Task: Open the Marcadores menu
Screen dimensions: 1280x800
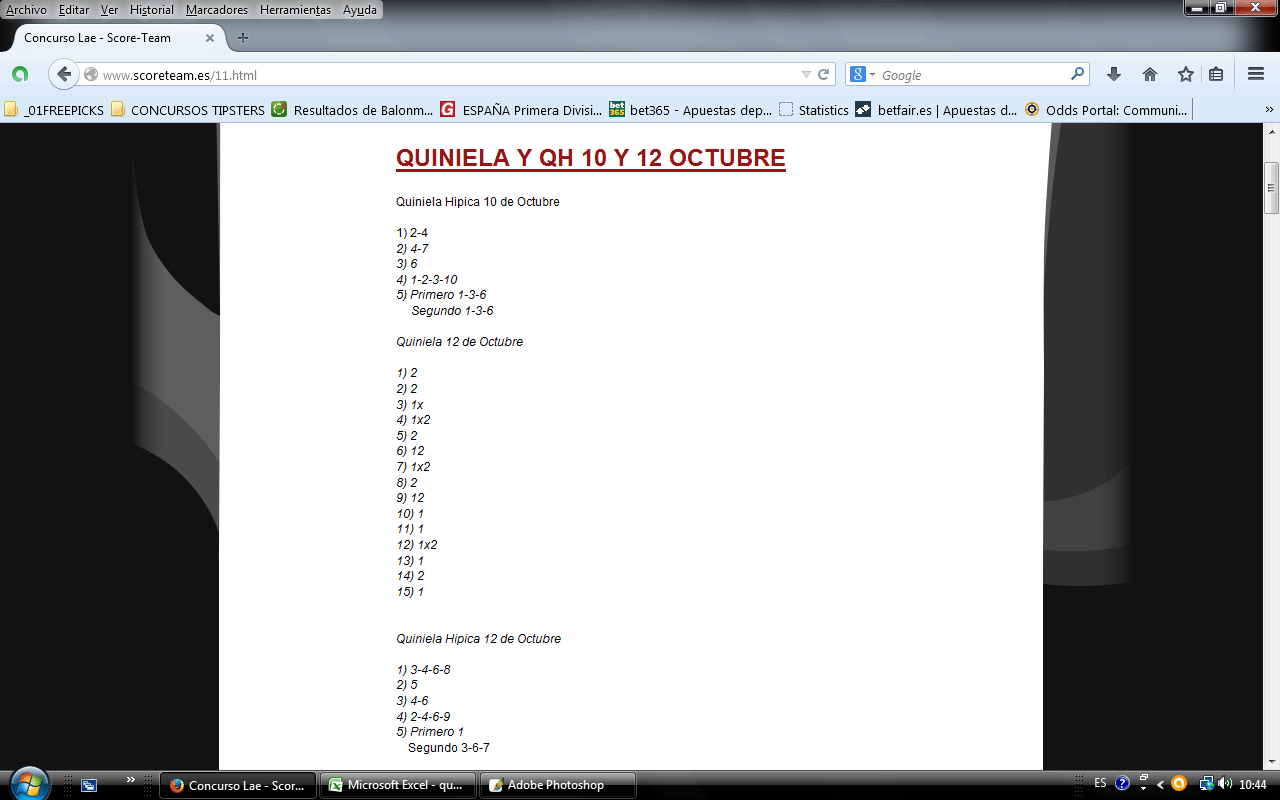Action: (217, 10)
